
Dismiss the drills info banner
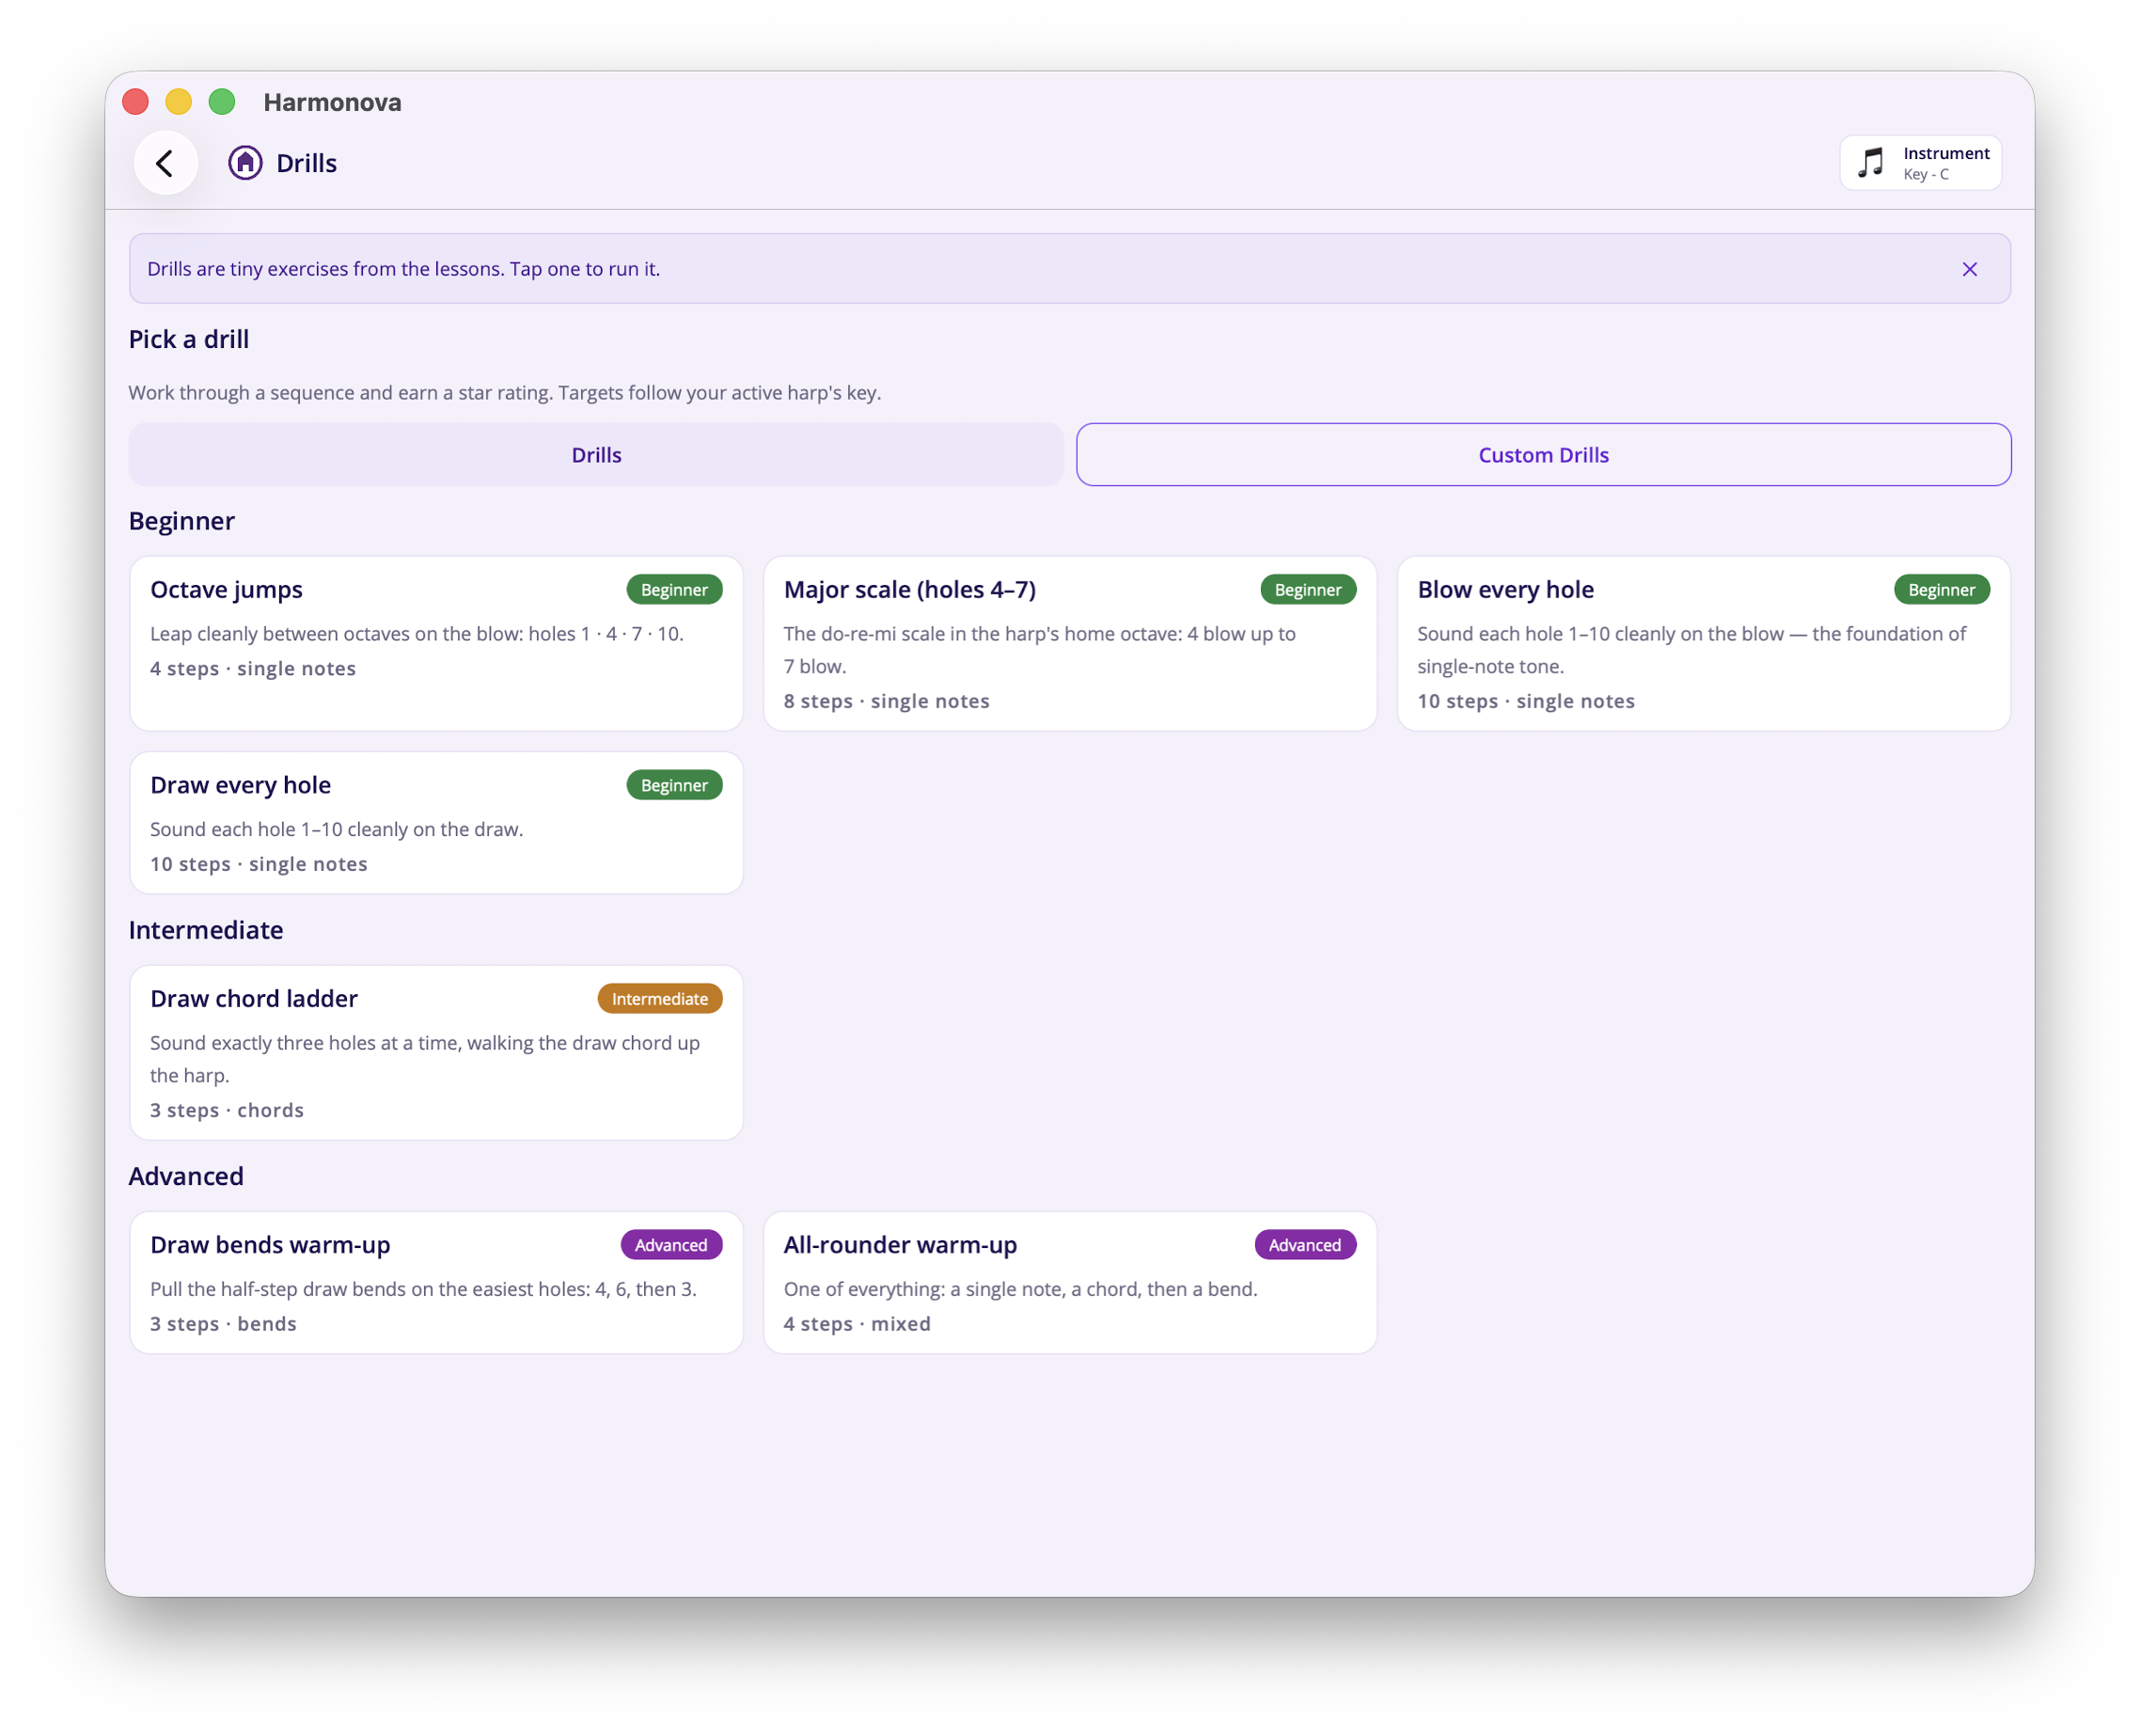1969,269
